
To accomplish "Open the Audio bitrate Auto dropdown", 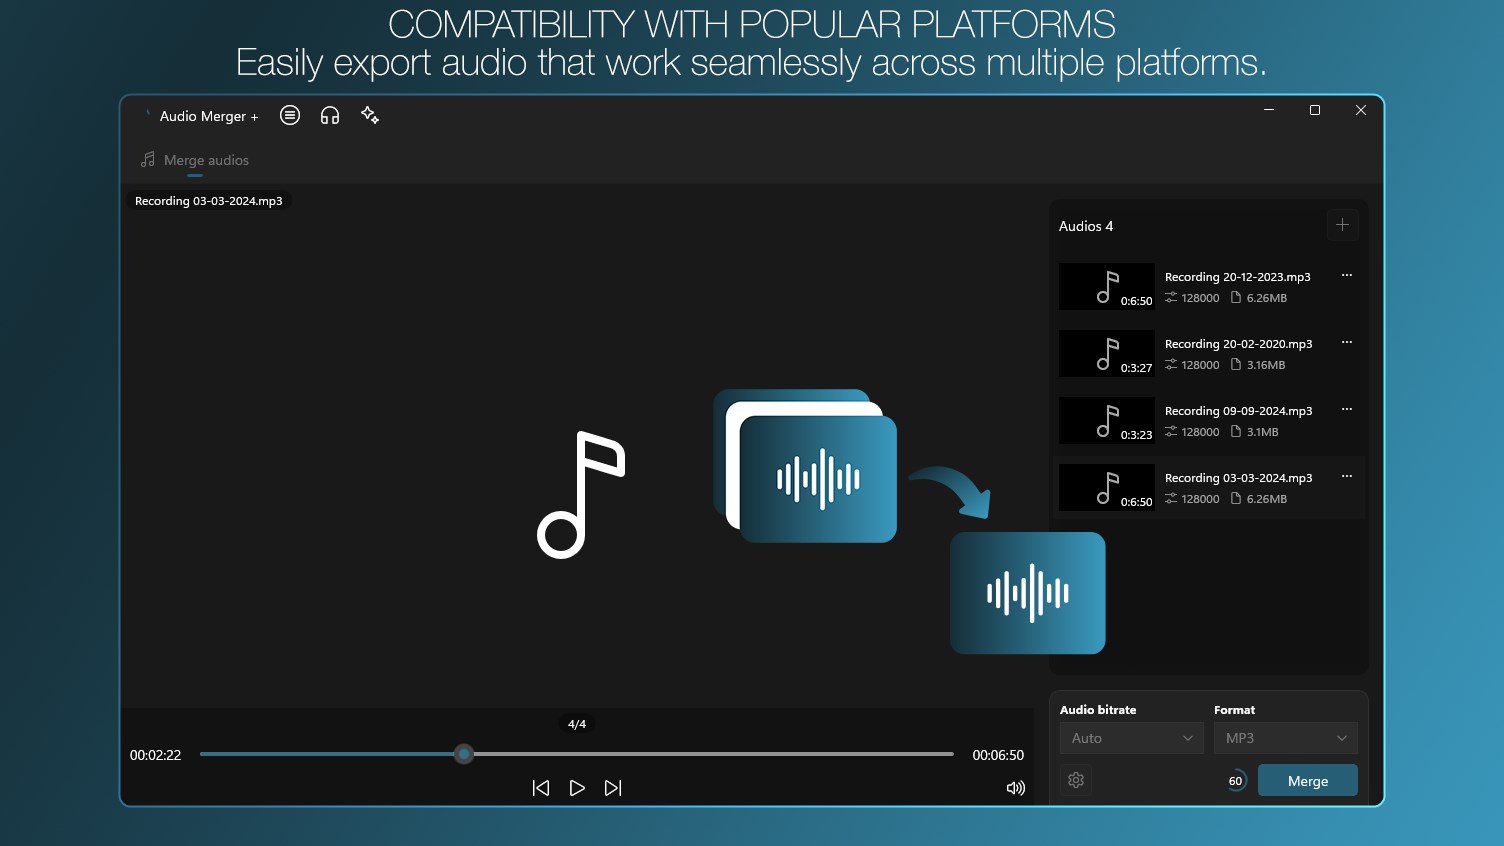I will pos(1131,738).
